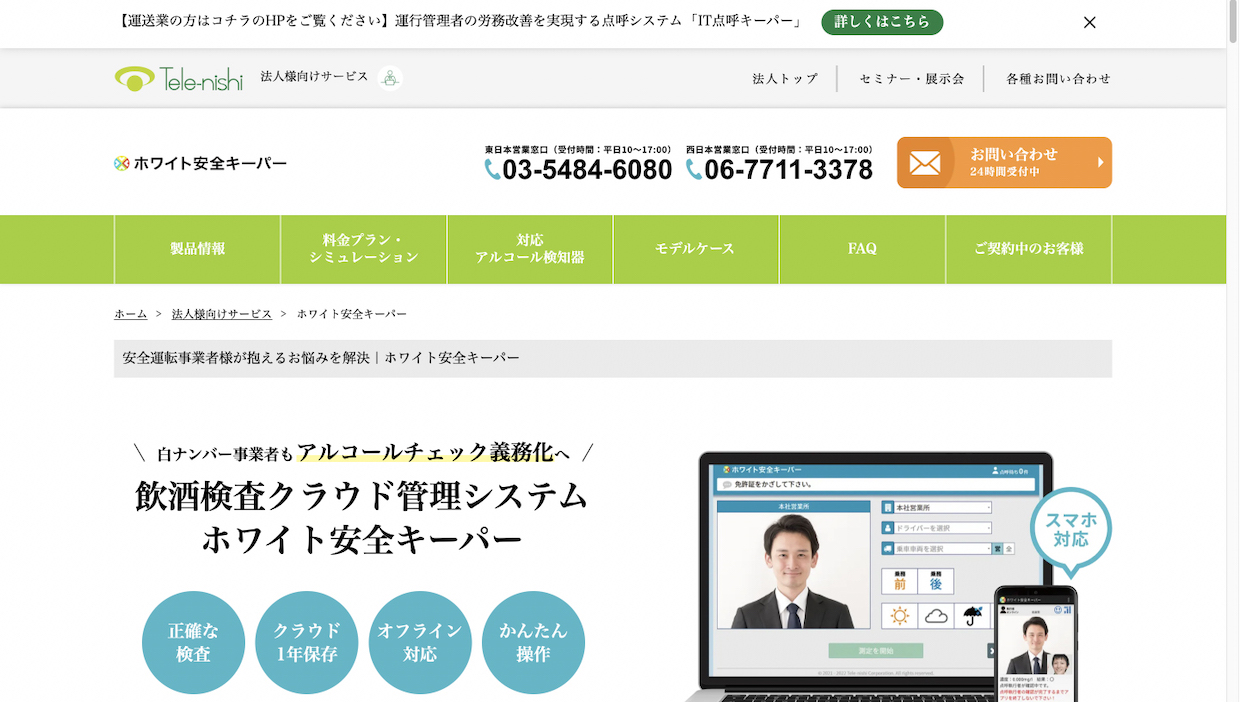
Task: Click the 詳しくはこちら green button
Action: 882,22
